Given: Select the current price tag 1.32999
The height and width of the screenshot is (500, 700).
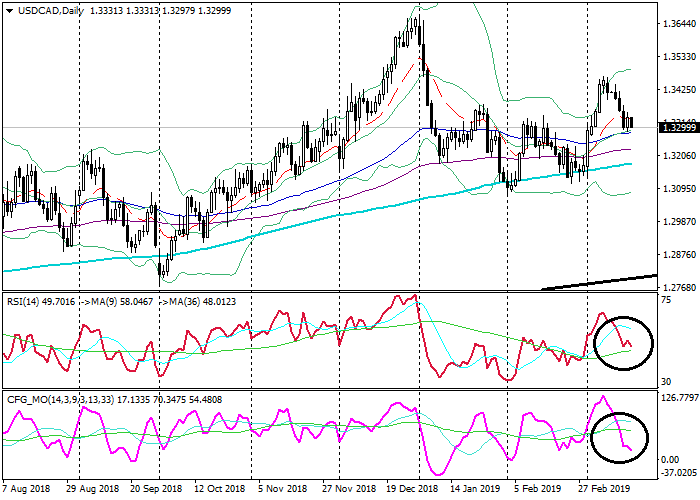Looking at the screenshot, I should pyautogui.click(x=677, y=127).
